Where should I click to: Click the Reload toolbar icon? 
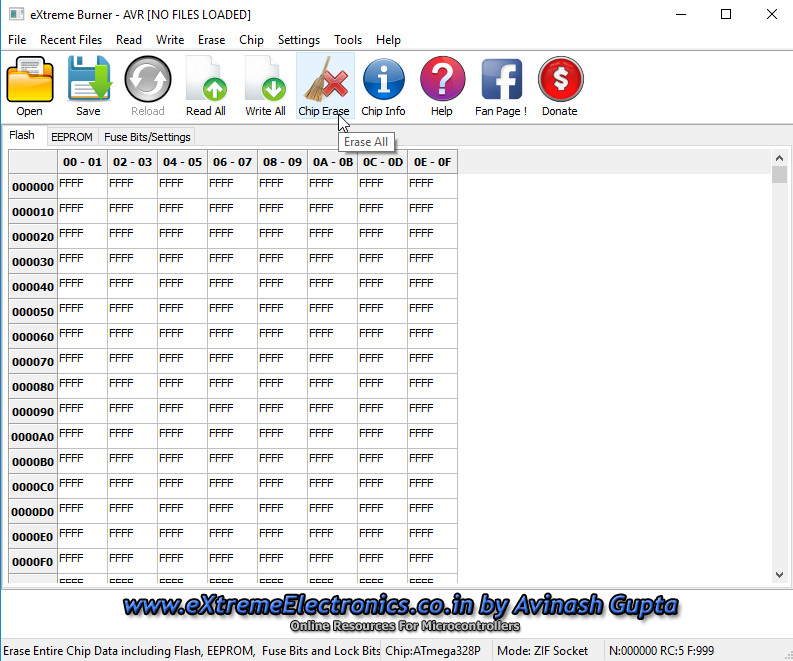pyautogui.click(x=148, y=86)
